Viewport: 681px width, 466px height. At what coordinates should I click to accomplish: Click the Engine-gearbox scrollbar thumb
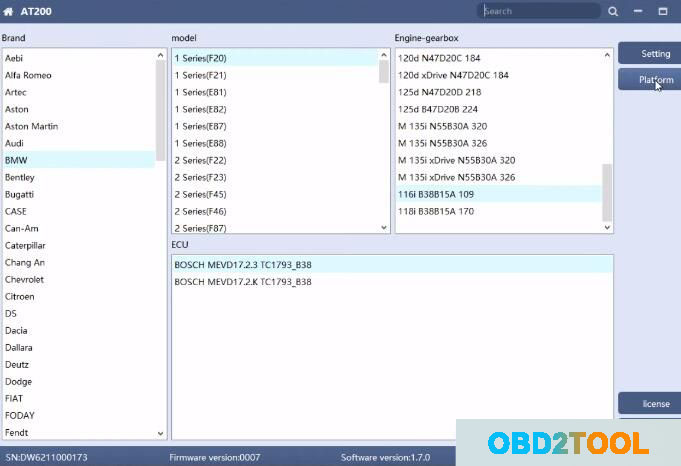607,192
